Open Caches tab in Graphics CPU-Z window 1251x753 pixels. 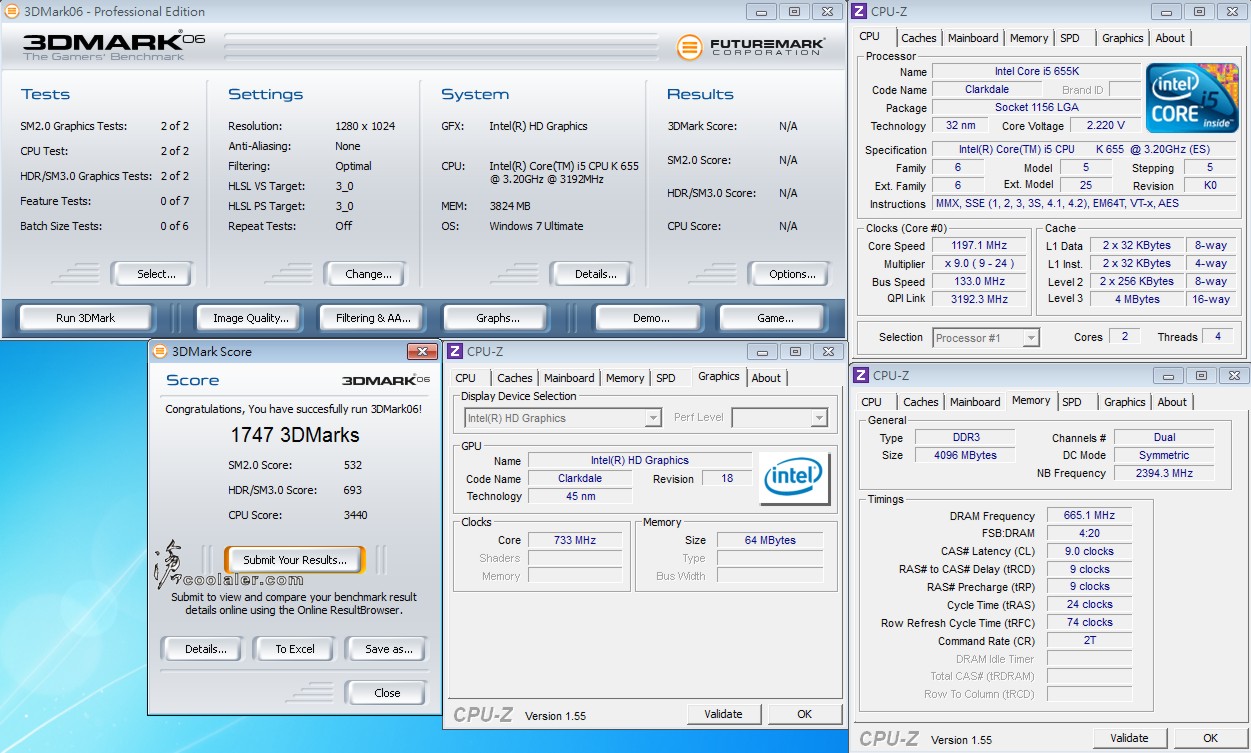pos(514,378)
